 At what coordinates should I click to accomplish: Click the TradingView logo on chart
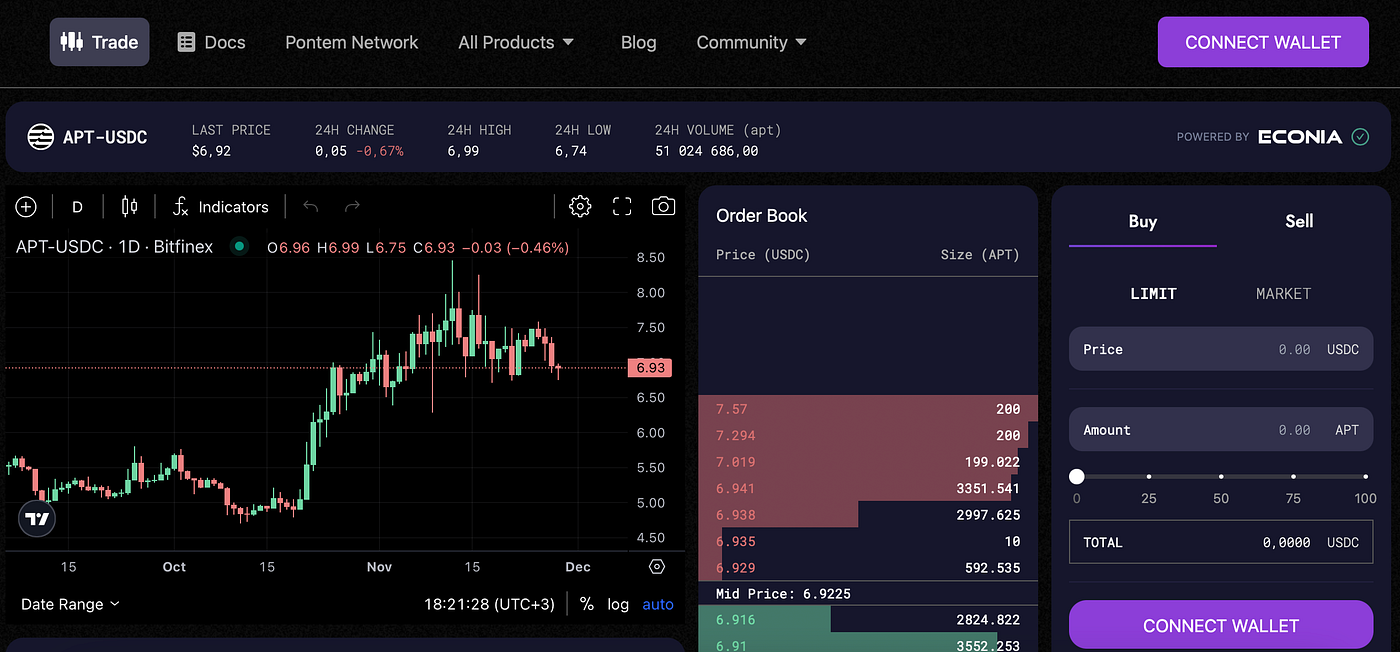38,519
